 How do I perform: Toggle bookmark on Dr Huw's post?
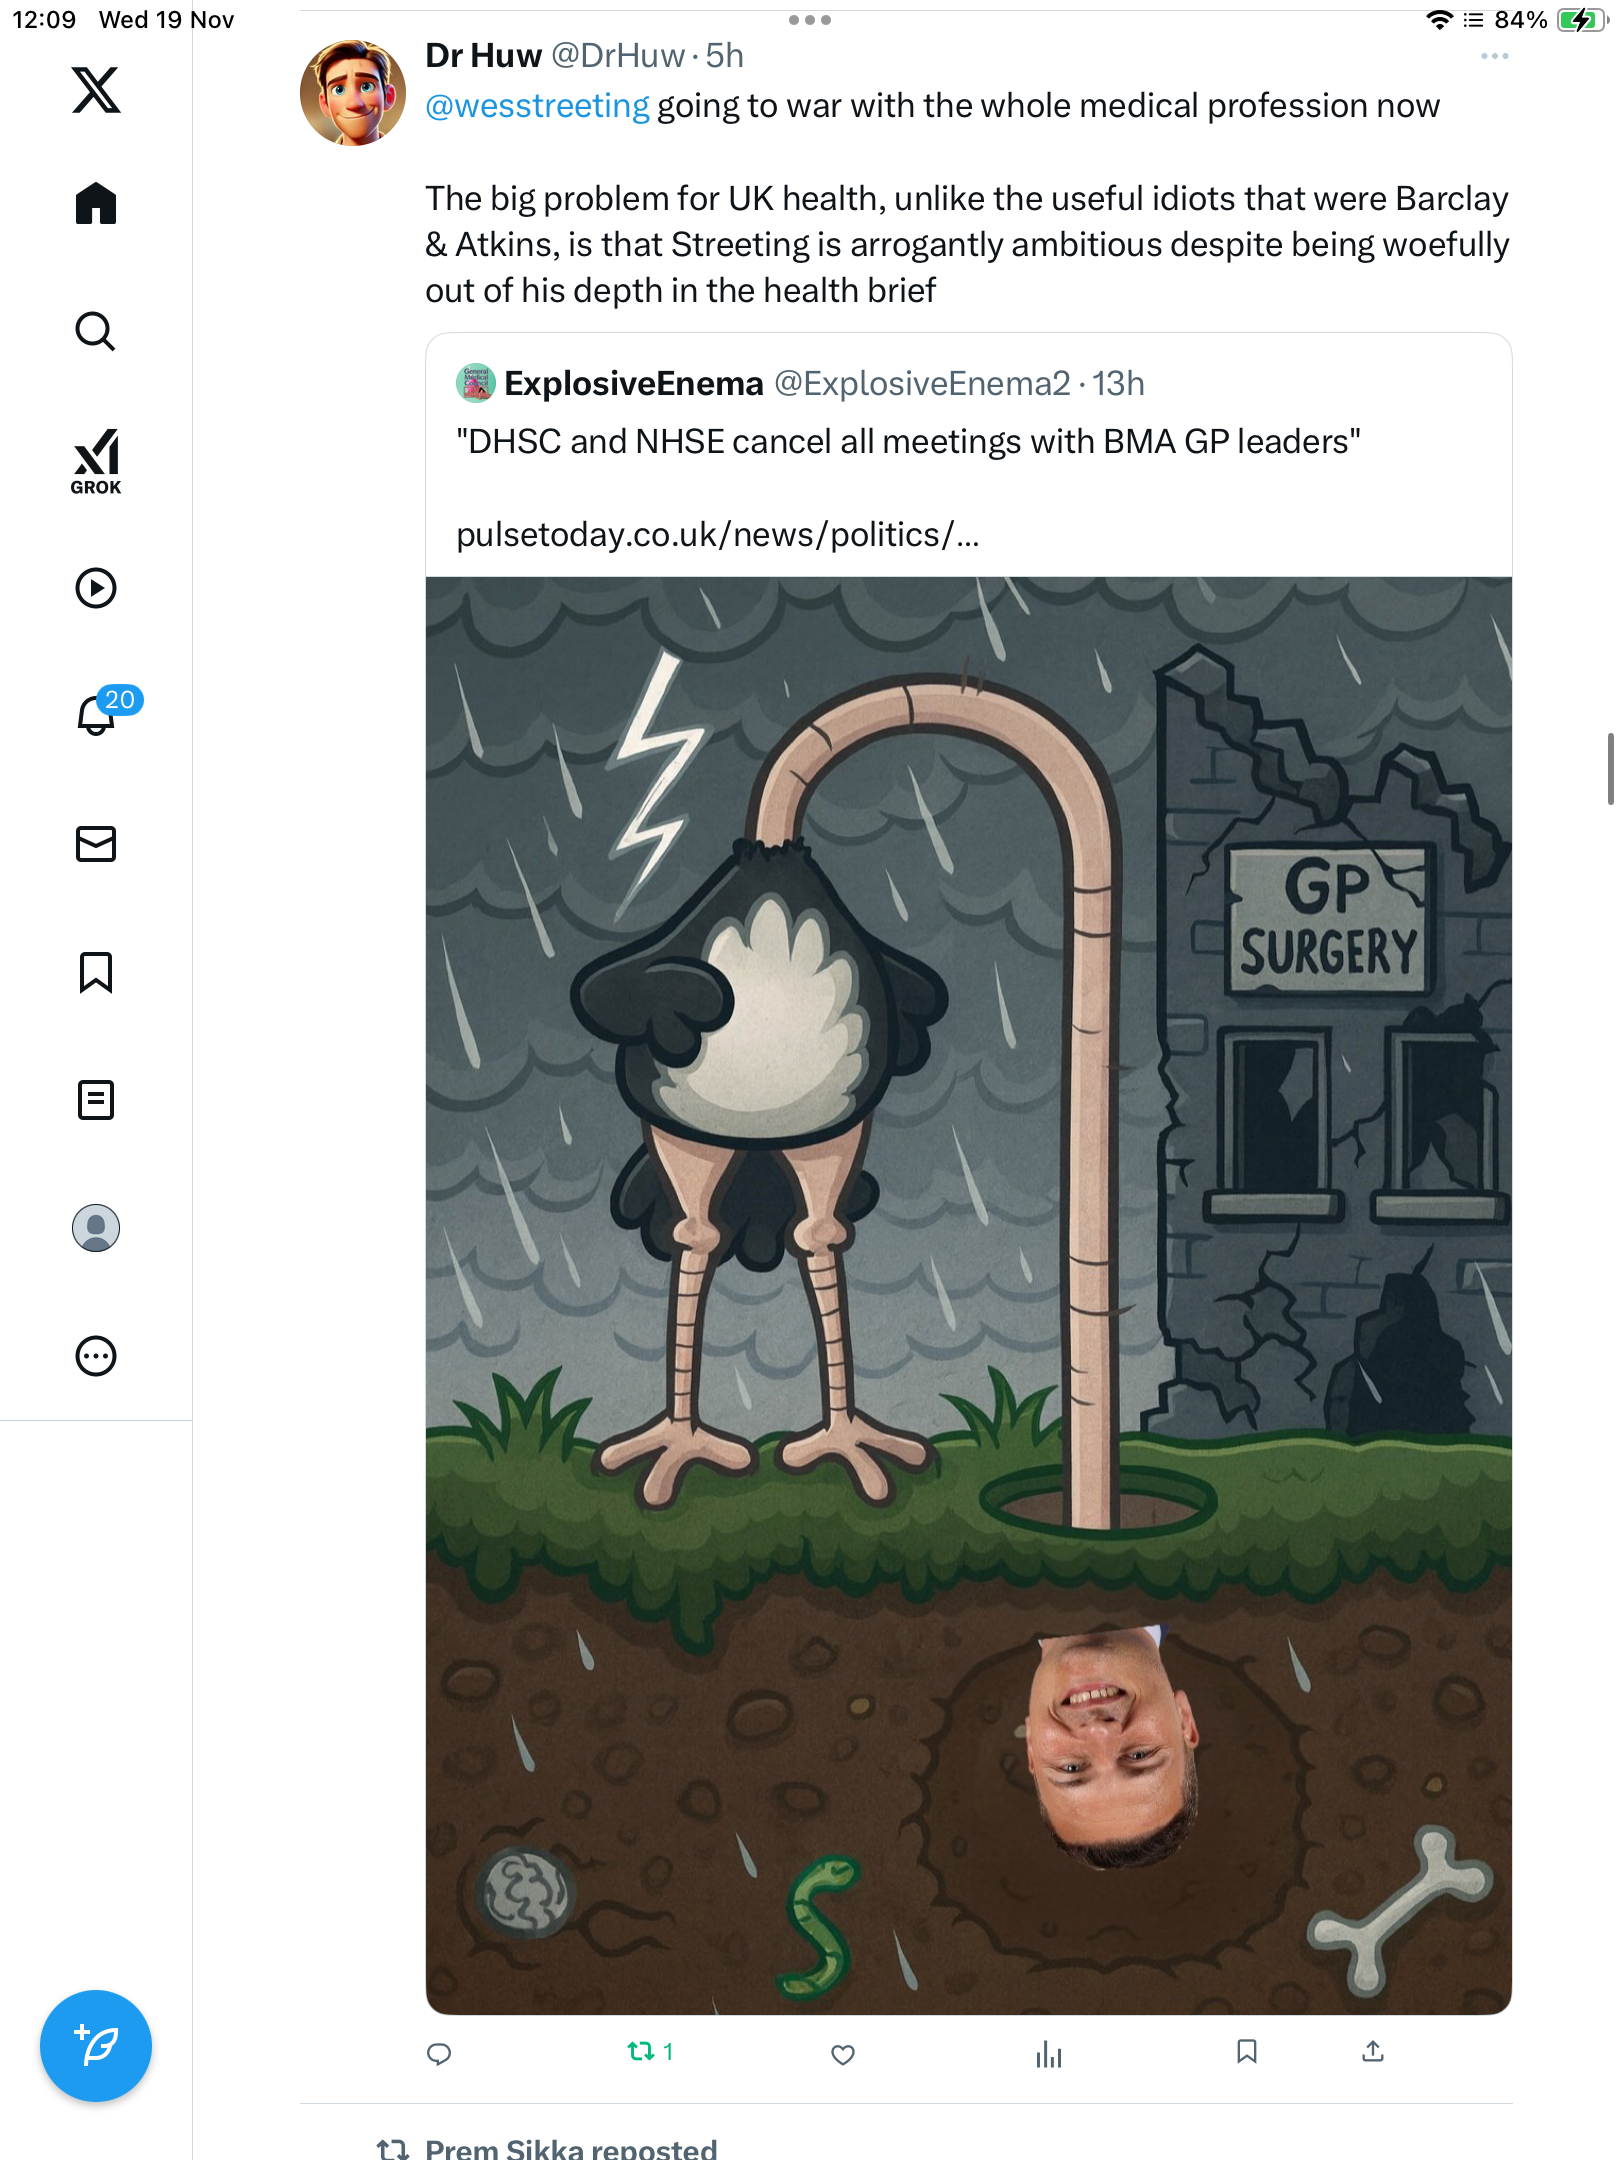pyautogui.click(x=1247, y=2052)
